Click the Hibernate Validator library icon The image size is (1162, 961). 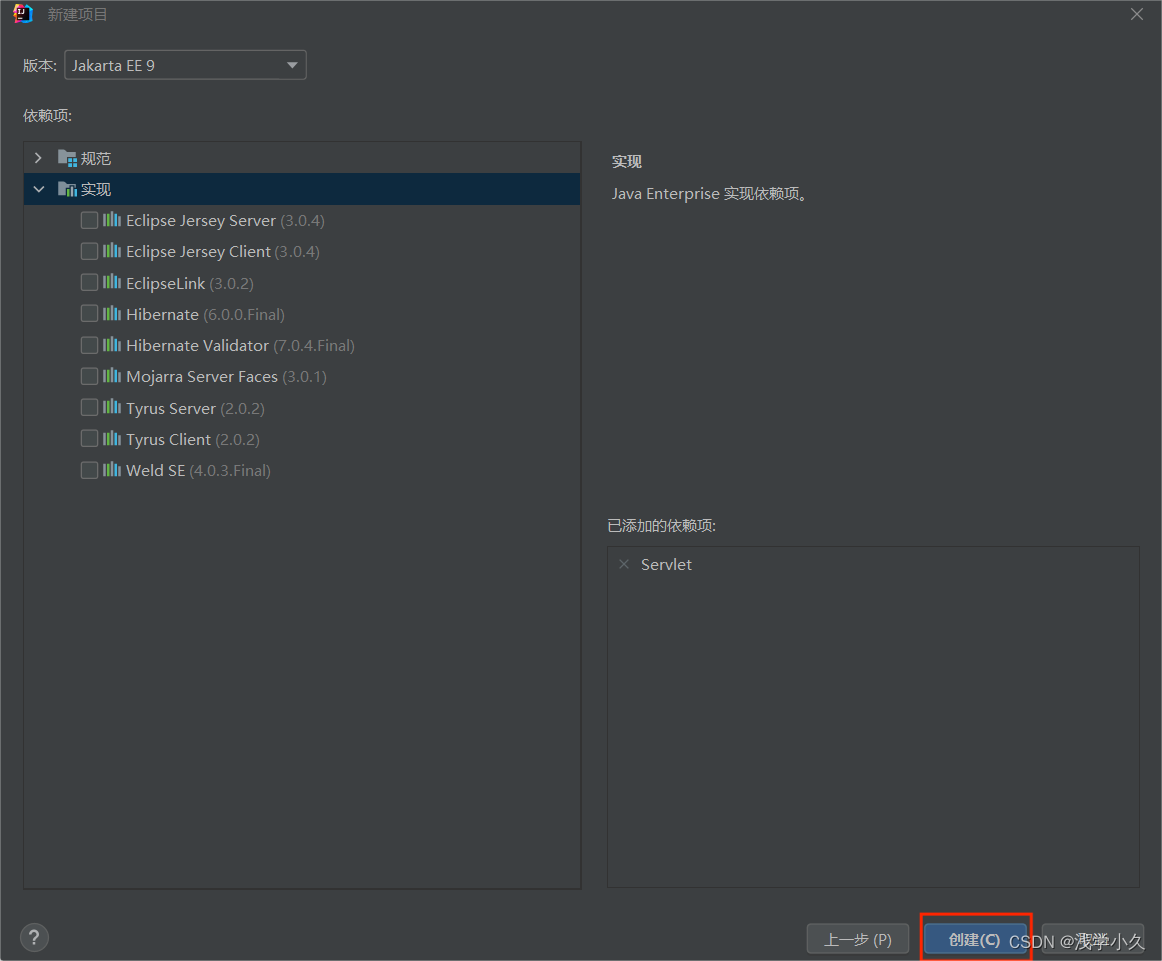point(112,345)
